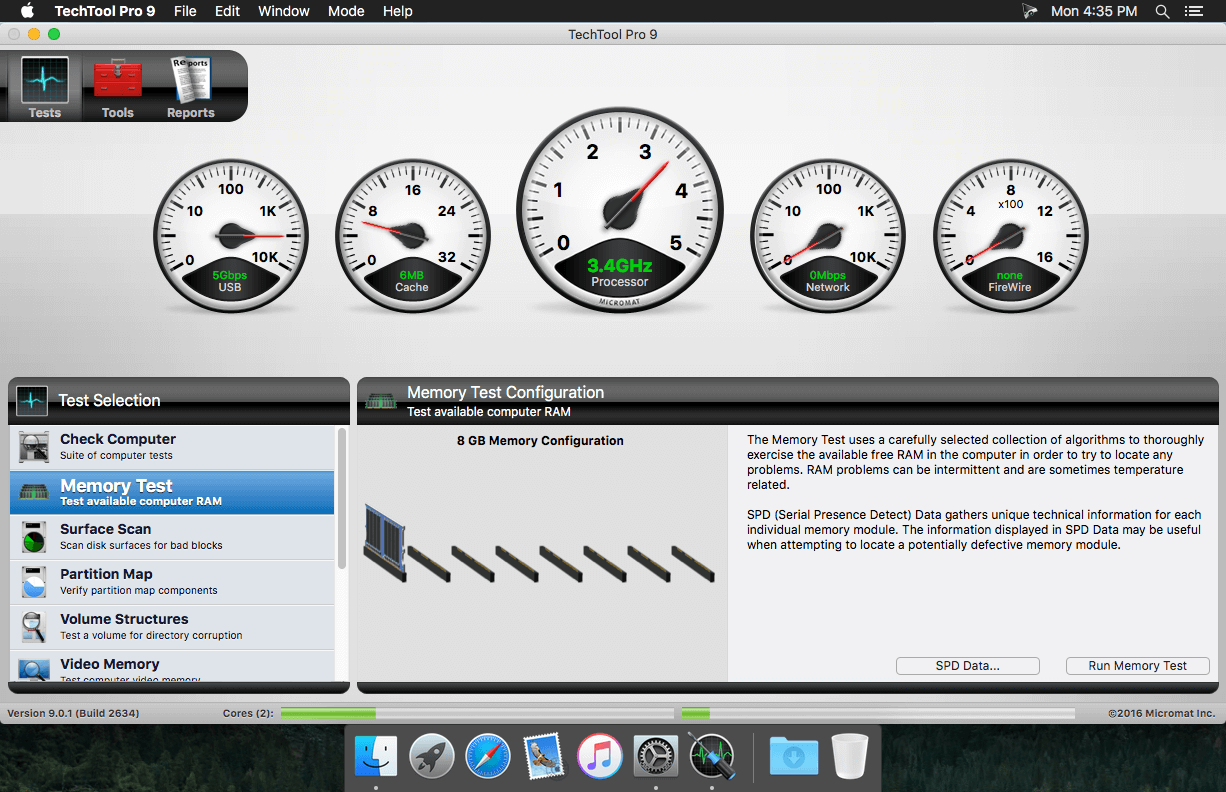
Task: Select the Check Computer test
Action: tap(172, 447)
